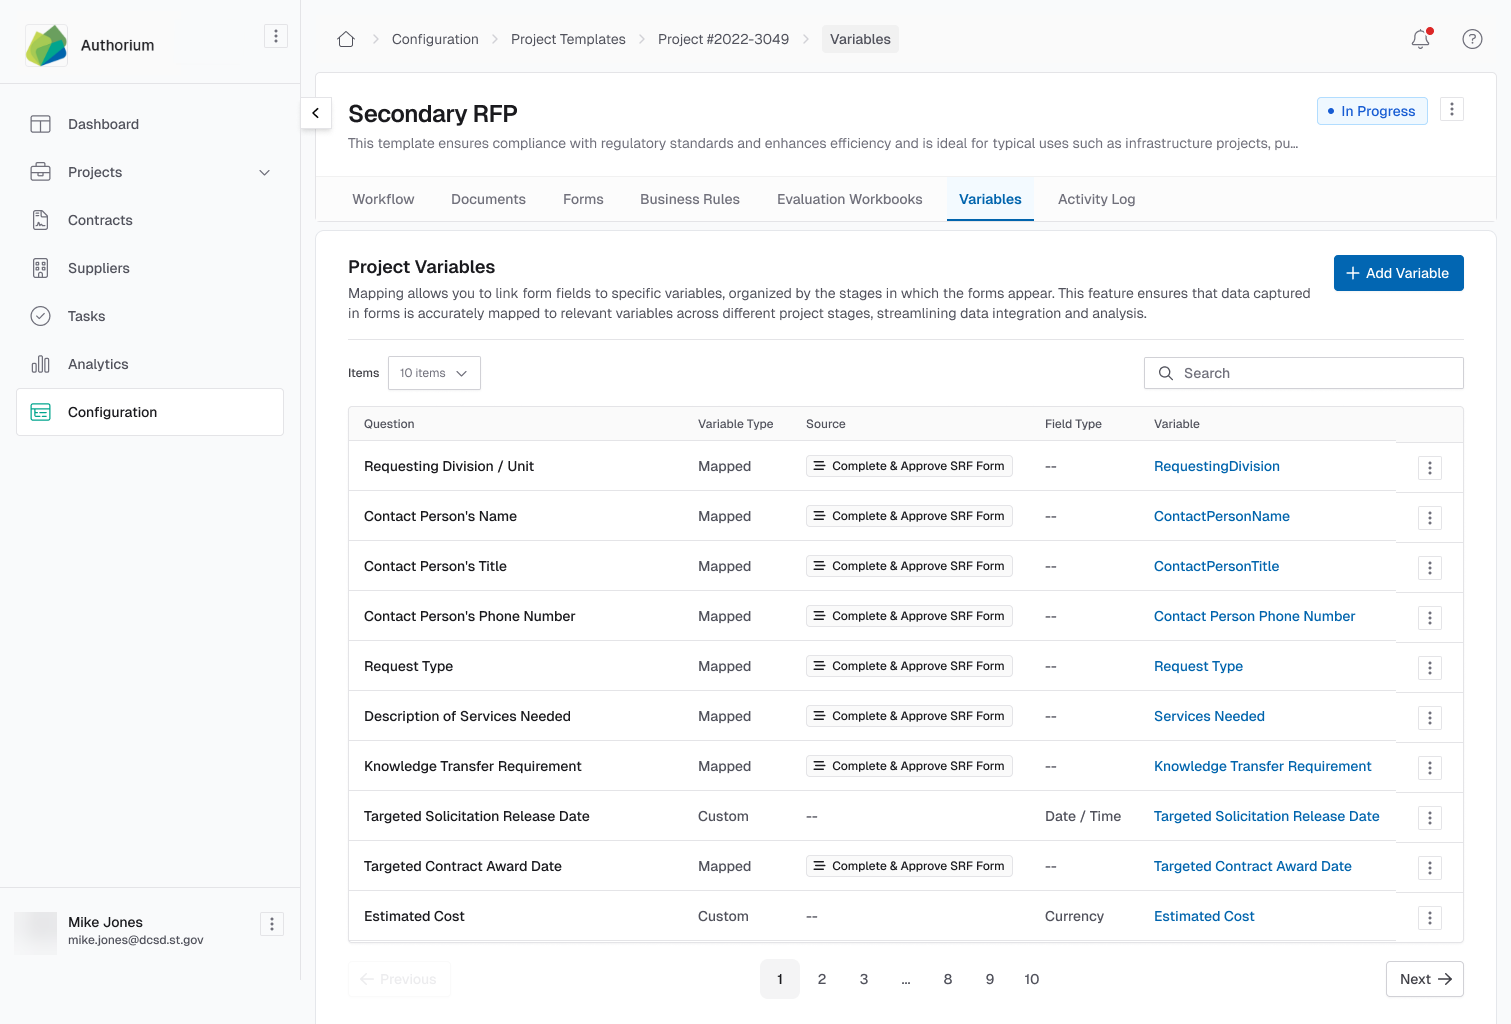Viewport: 1511px width, 1024px height.
Task: Switch to the Activity Log tab
Action: [x=1096, y=199]
